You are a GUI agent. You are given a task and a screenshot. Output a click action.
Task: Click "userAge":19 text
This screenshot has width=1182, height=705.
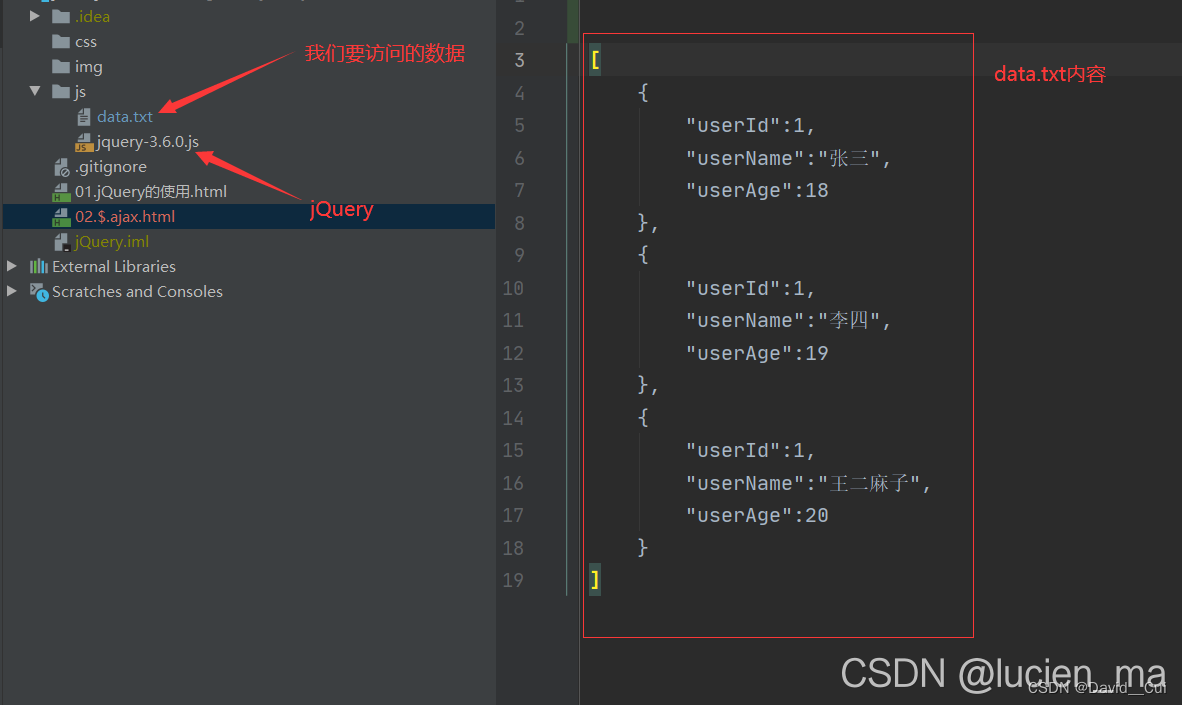coord(757,354)
